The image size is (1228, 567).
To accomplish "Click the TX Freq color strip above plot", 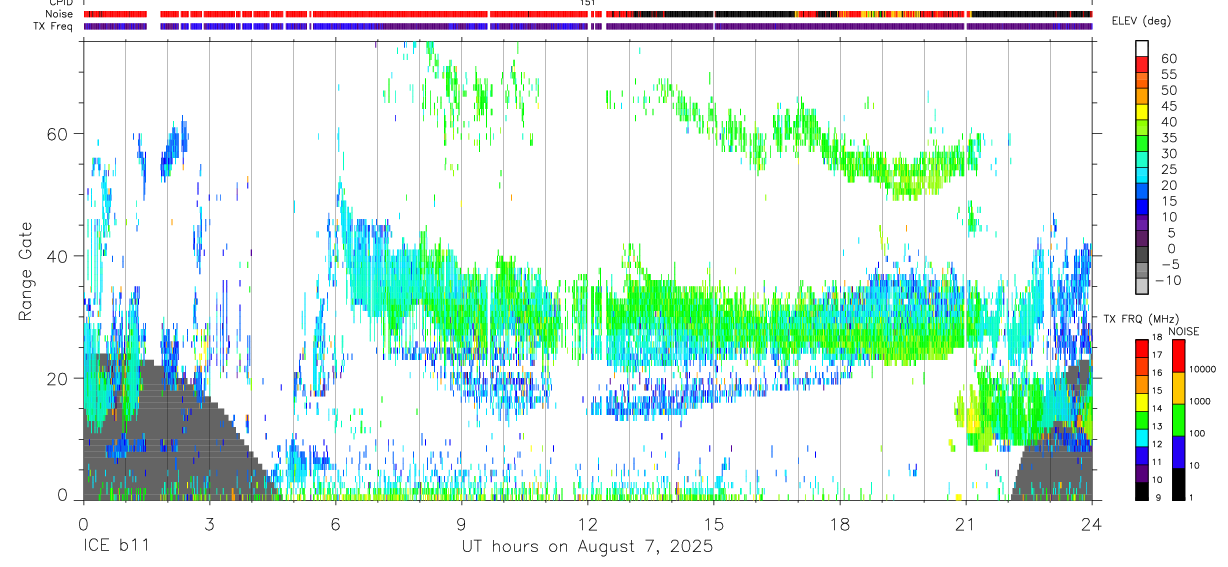I will (x=588, y=26).
